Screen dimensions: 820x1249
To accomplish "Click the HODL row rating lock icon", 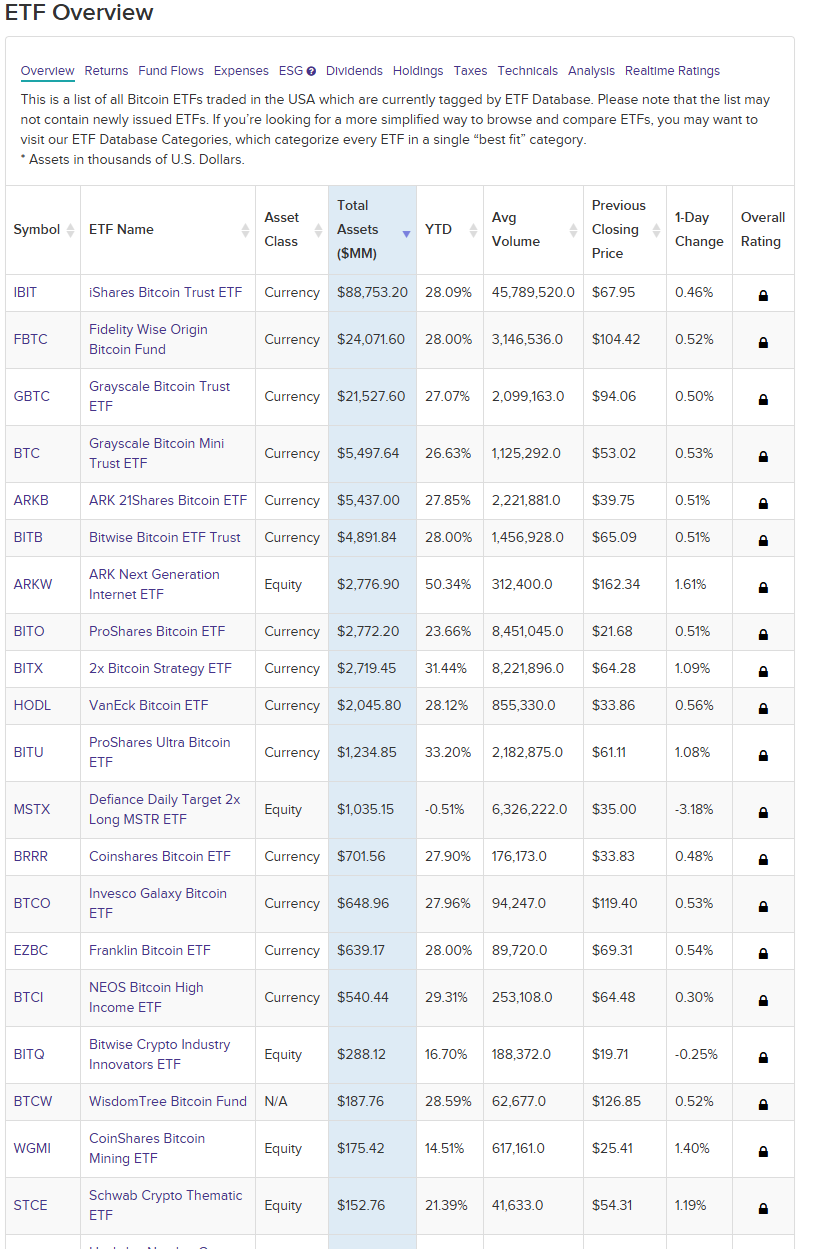I will (763, 708).
